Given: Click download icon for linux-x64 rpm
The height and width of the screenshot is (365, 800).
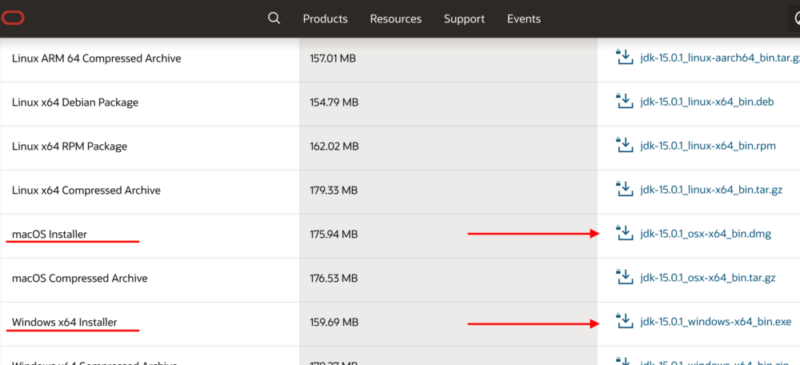Looking at the screenshot, I should (x=624, y=145).
